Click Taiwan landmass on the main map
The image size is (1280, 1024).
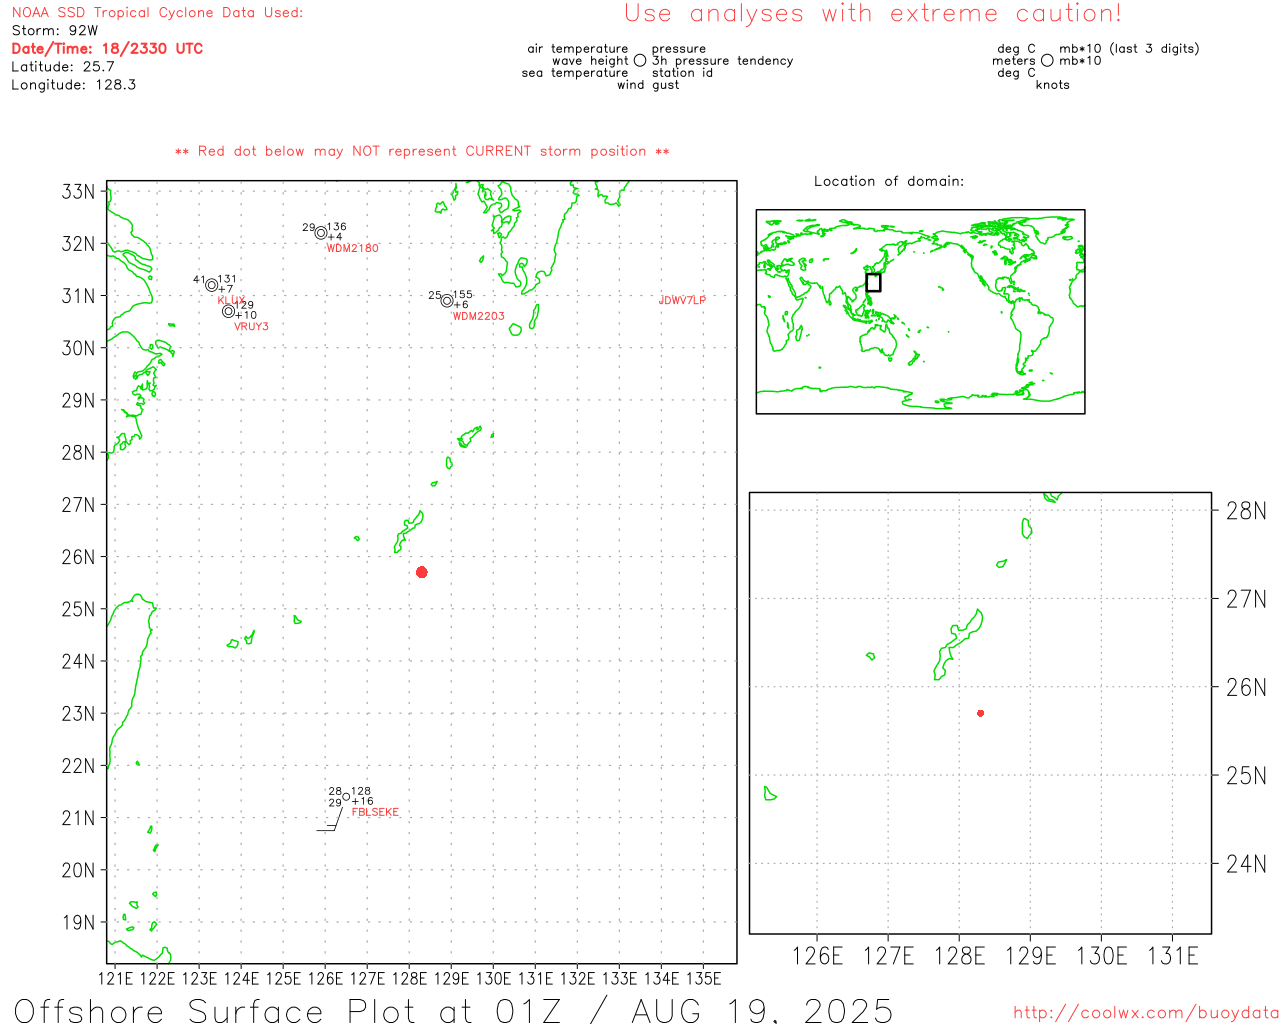tap(130, 680)
